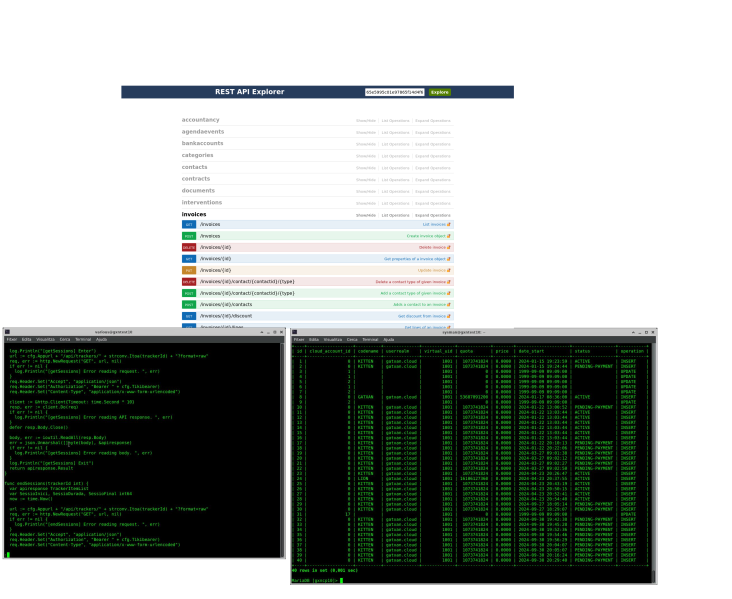Open Visualitza menu in right terminal
The width and height of the screenshot is (732, 599).
(333, 339)
